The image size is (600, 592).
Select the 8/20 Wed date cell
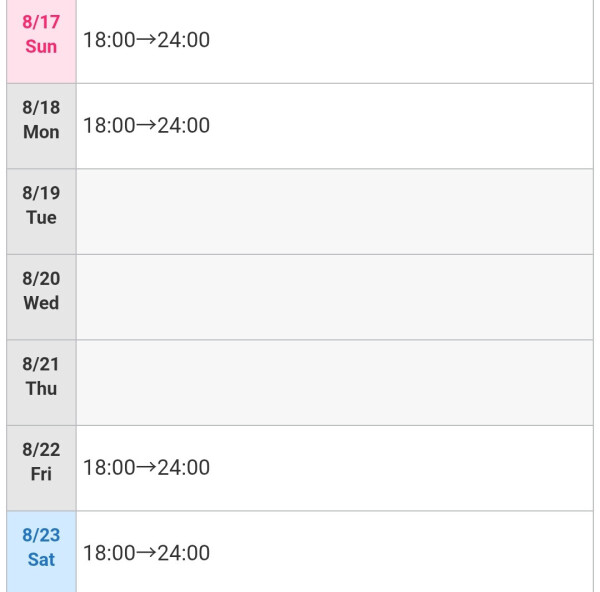point(41,297)
